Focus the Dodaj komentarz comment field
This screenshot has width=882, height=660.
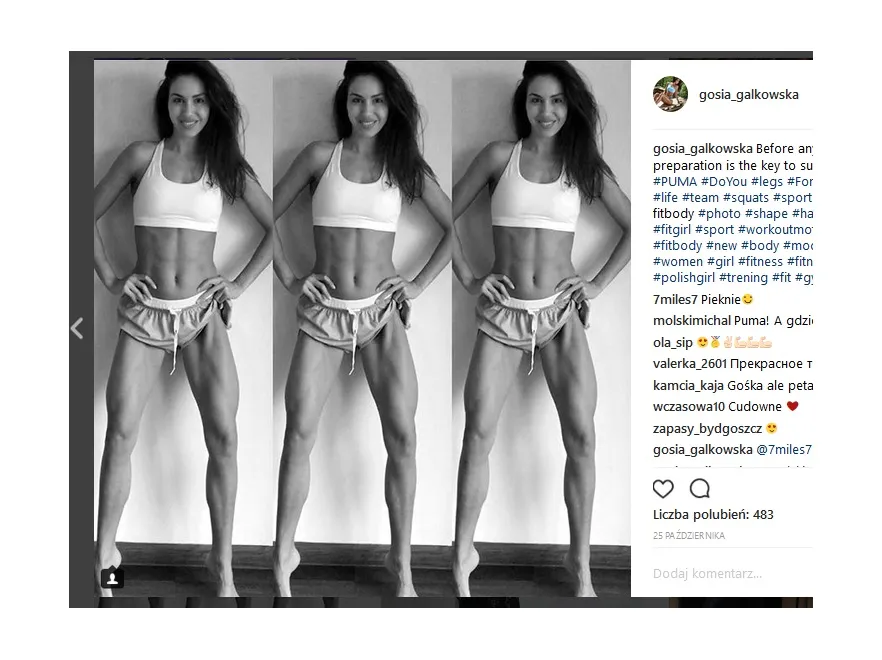[x=731, y=574]
